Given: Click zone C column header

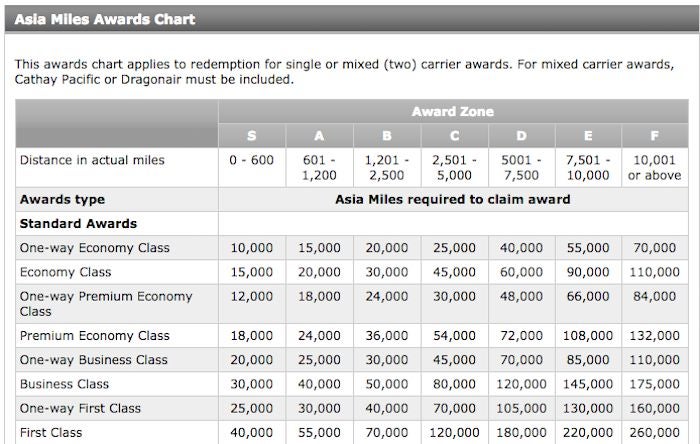Looking at the screenshot, I should pos(454,136).
